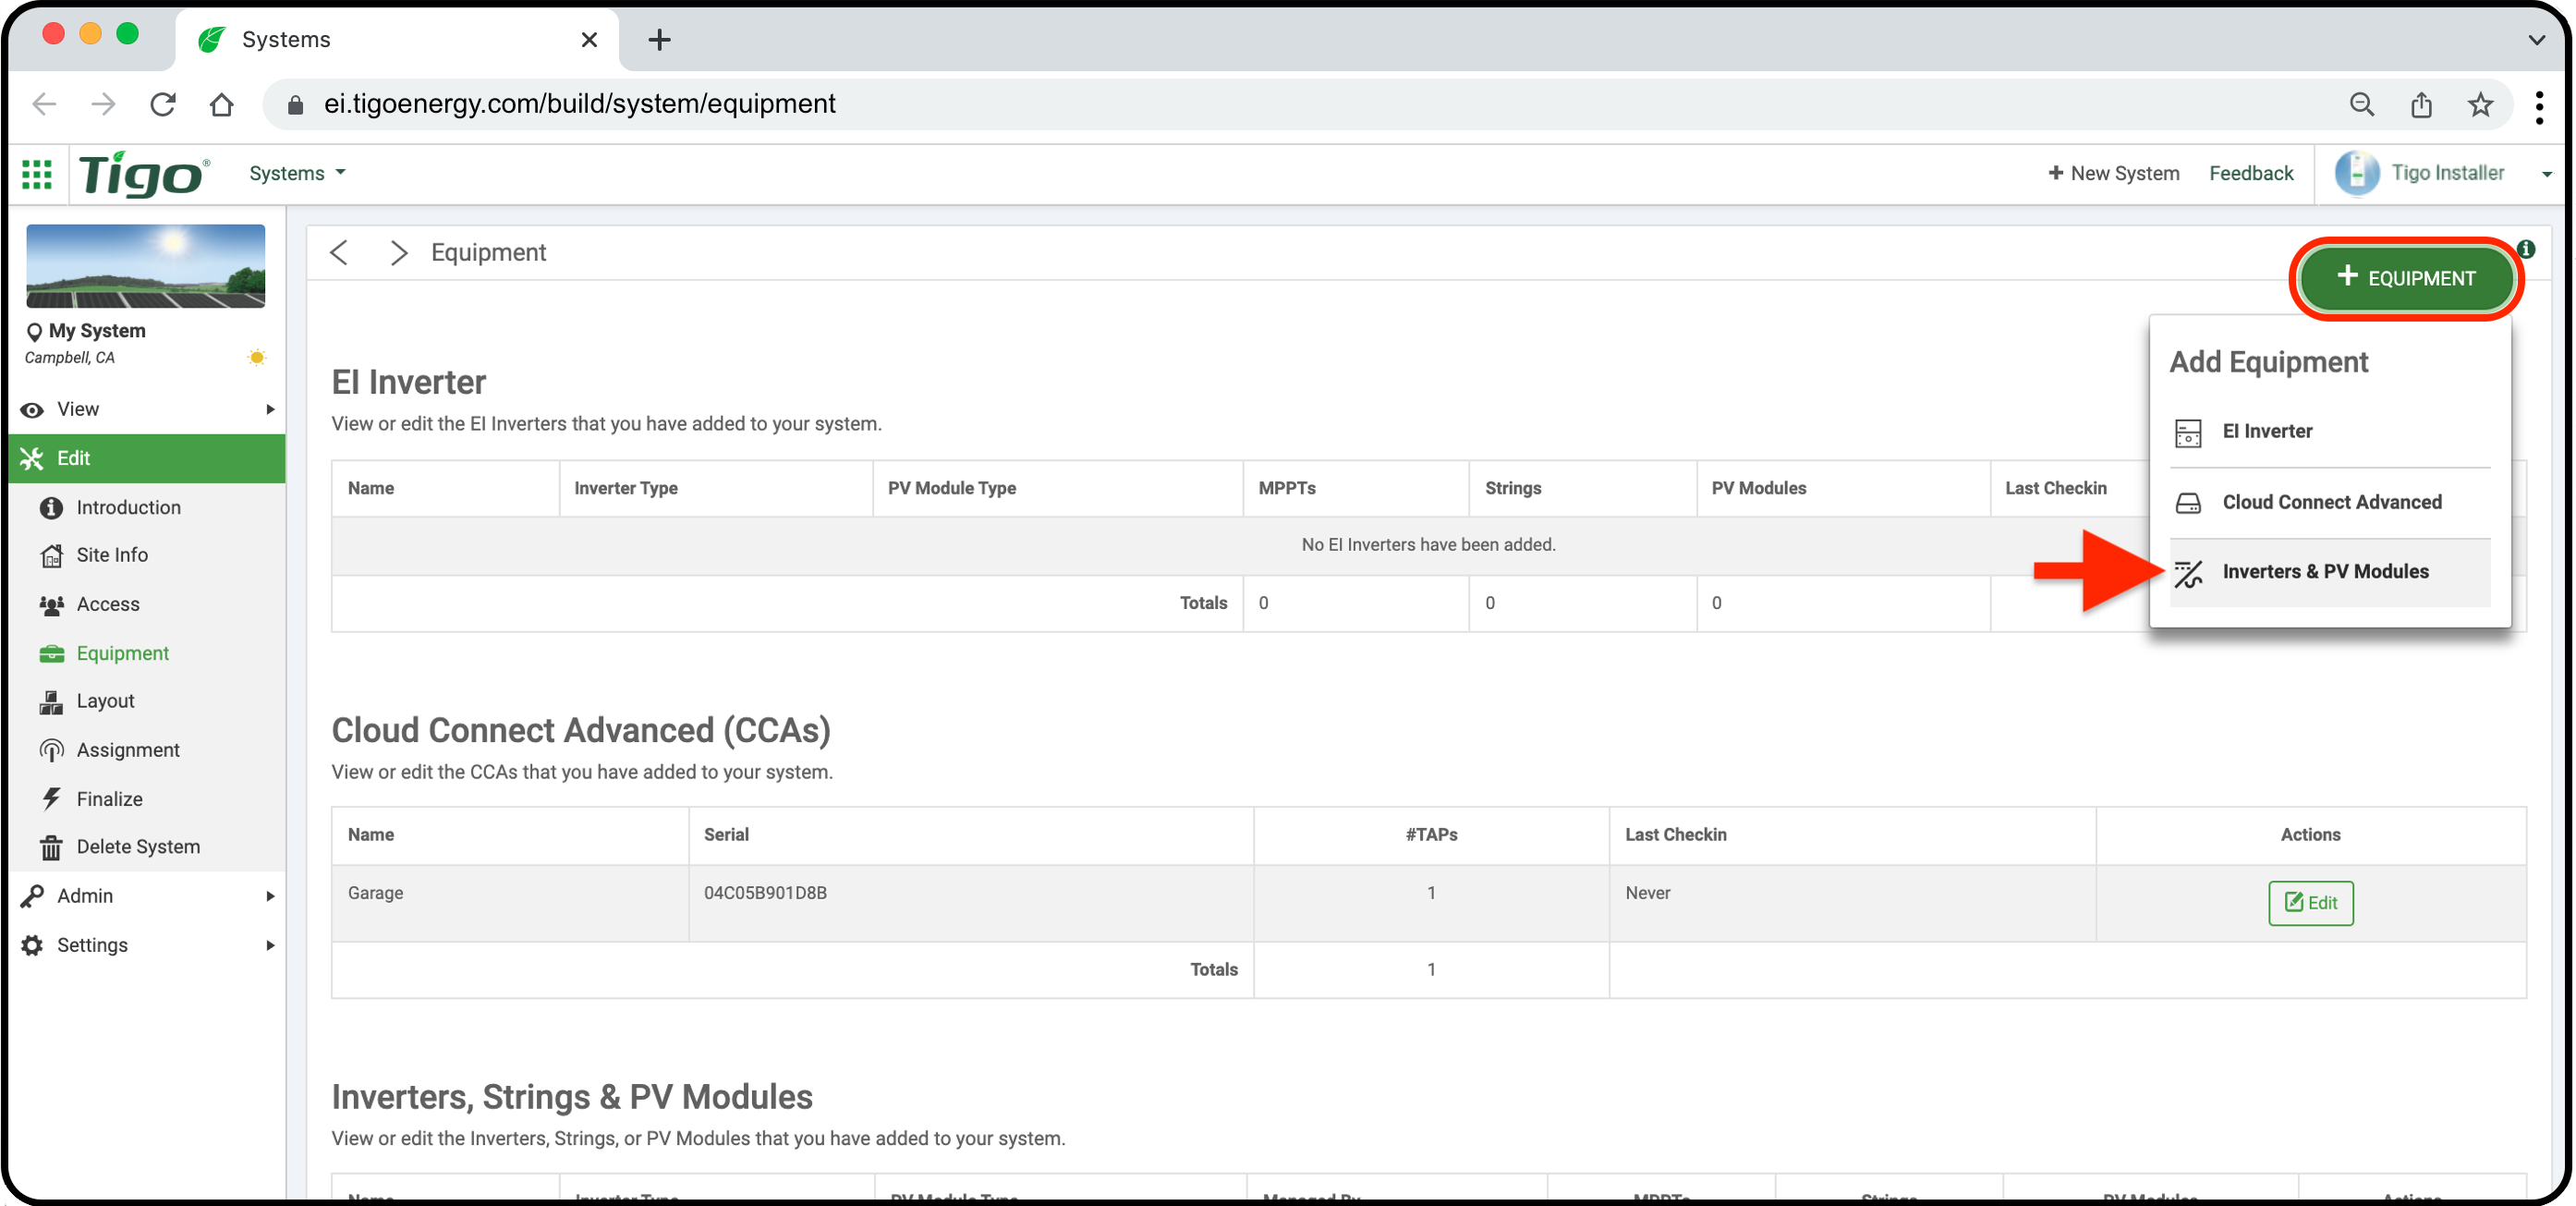Viewport: 2576px width, 1206px height.
Task: Go to previous step with left chevron
Action: tap(340, 252)
